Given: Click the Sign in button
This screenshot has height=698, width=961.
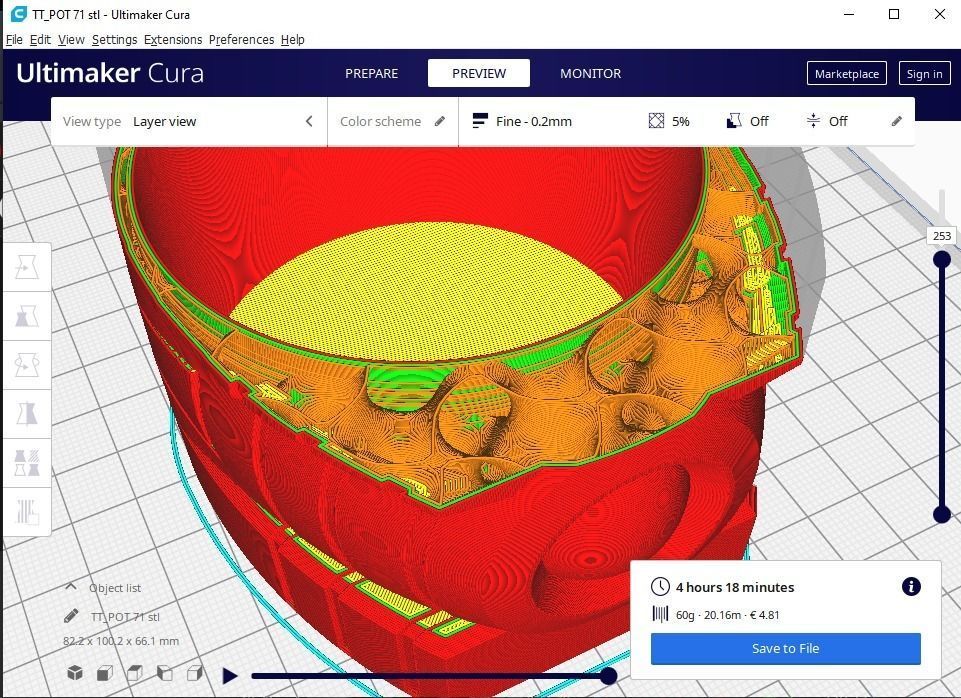Looking at the screenshot, I should (924, 74).
